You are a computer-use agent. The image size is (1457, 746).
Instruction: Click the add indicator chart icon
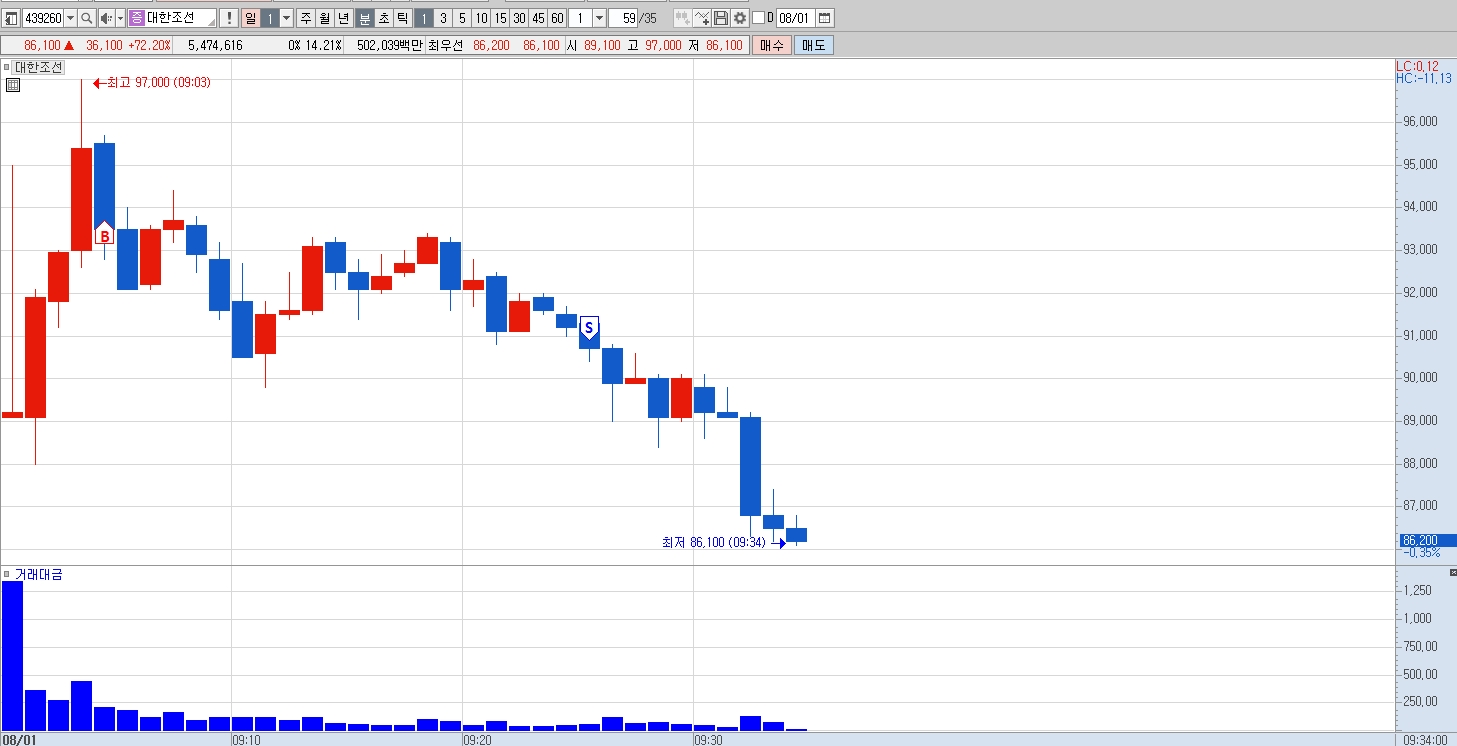coord(701,18)
